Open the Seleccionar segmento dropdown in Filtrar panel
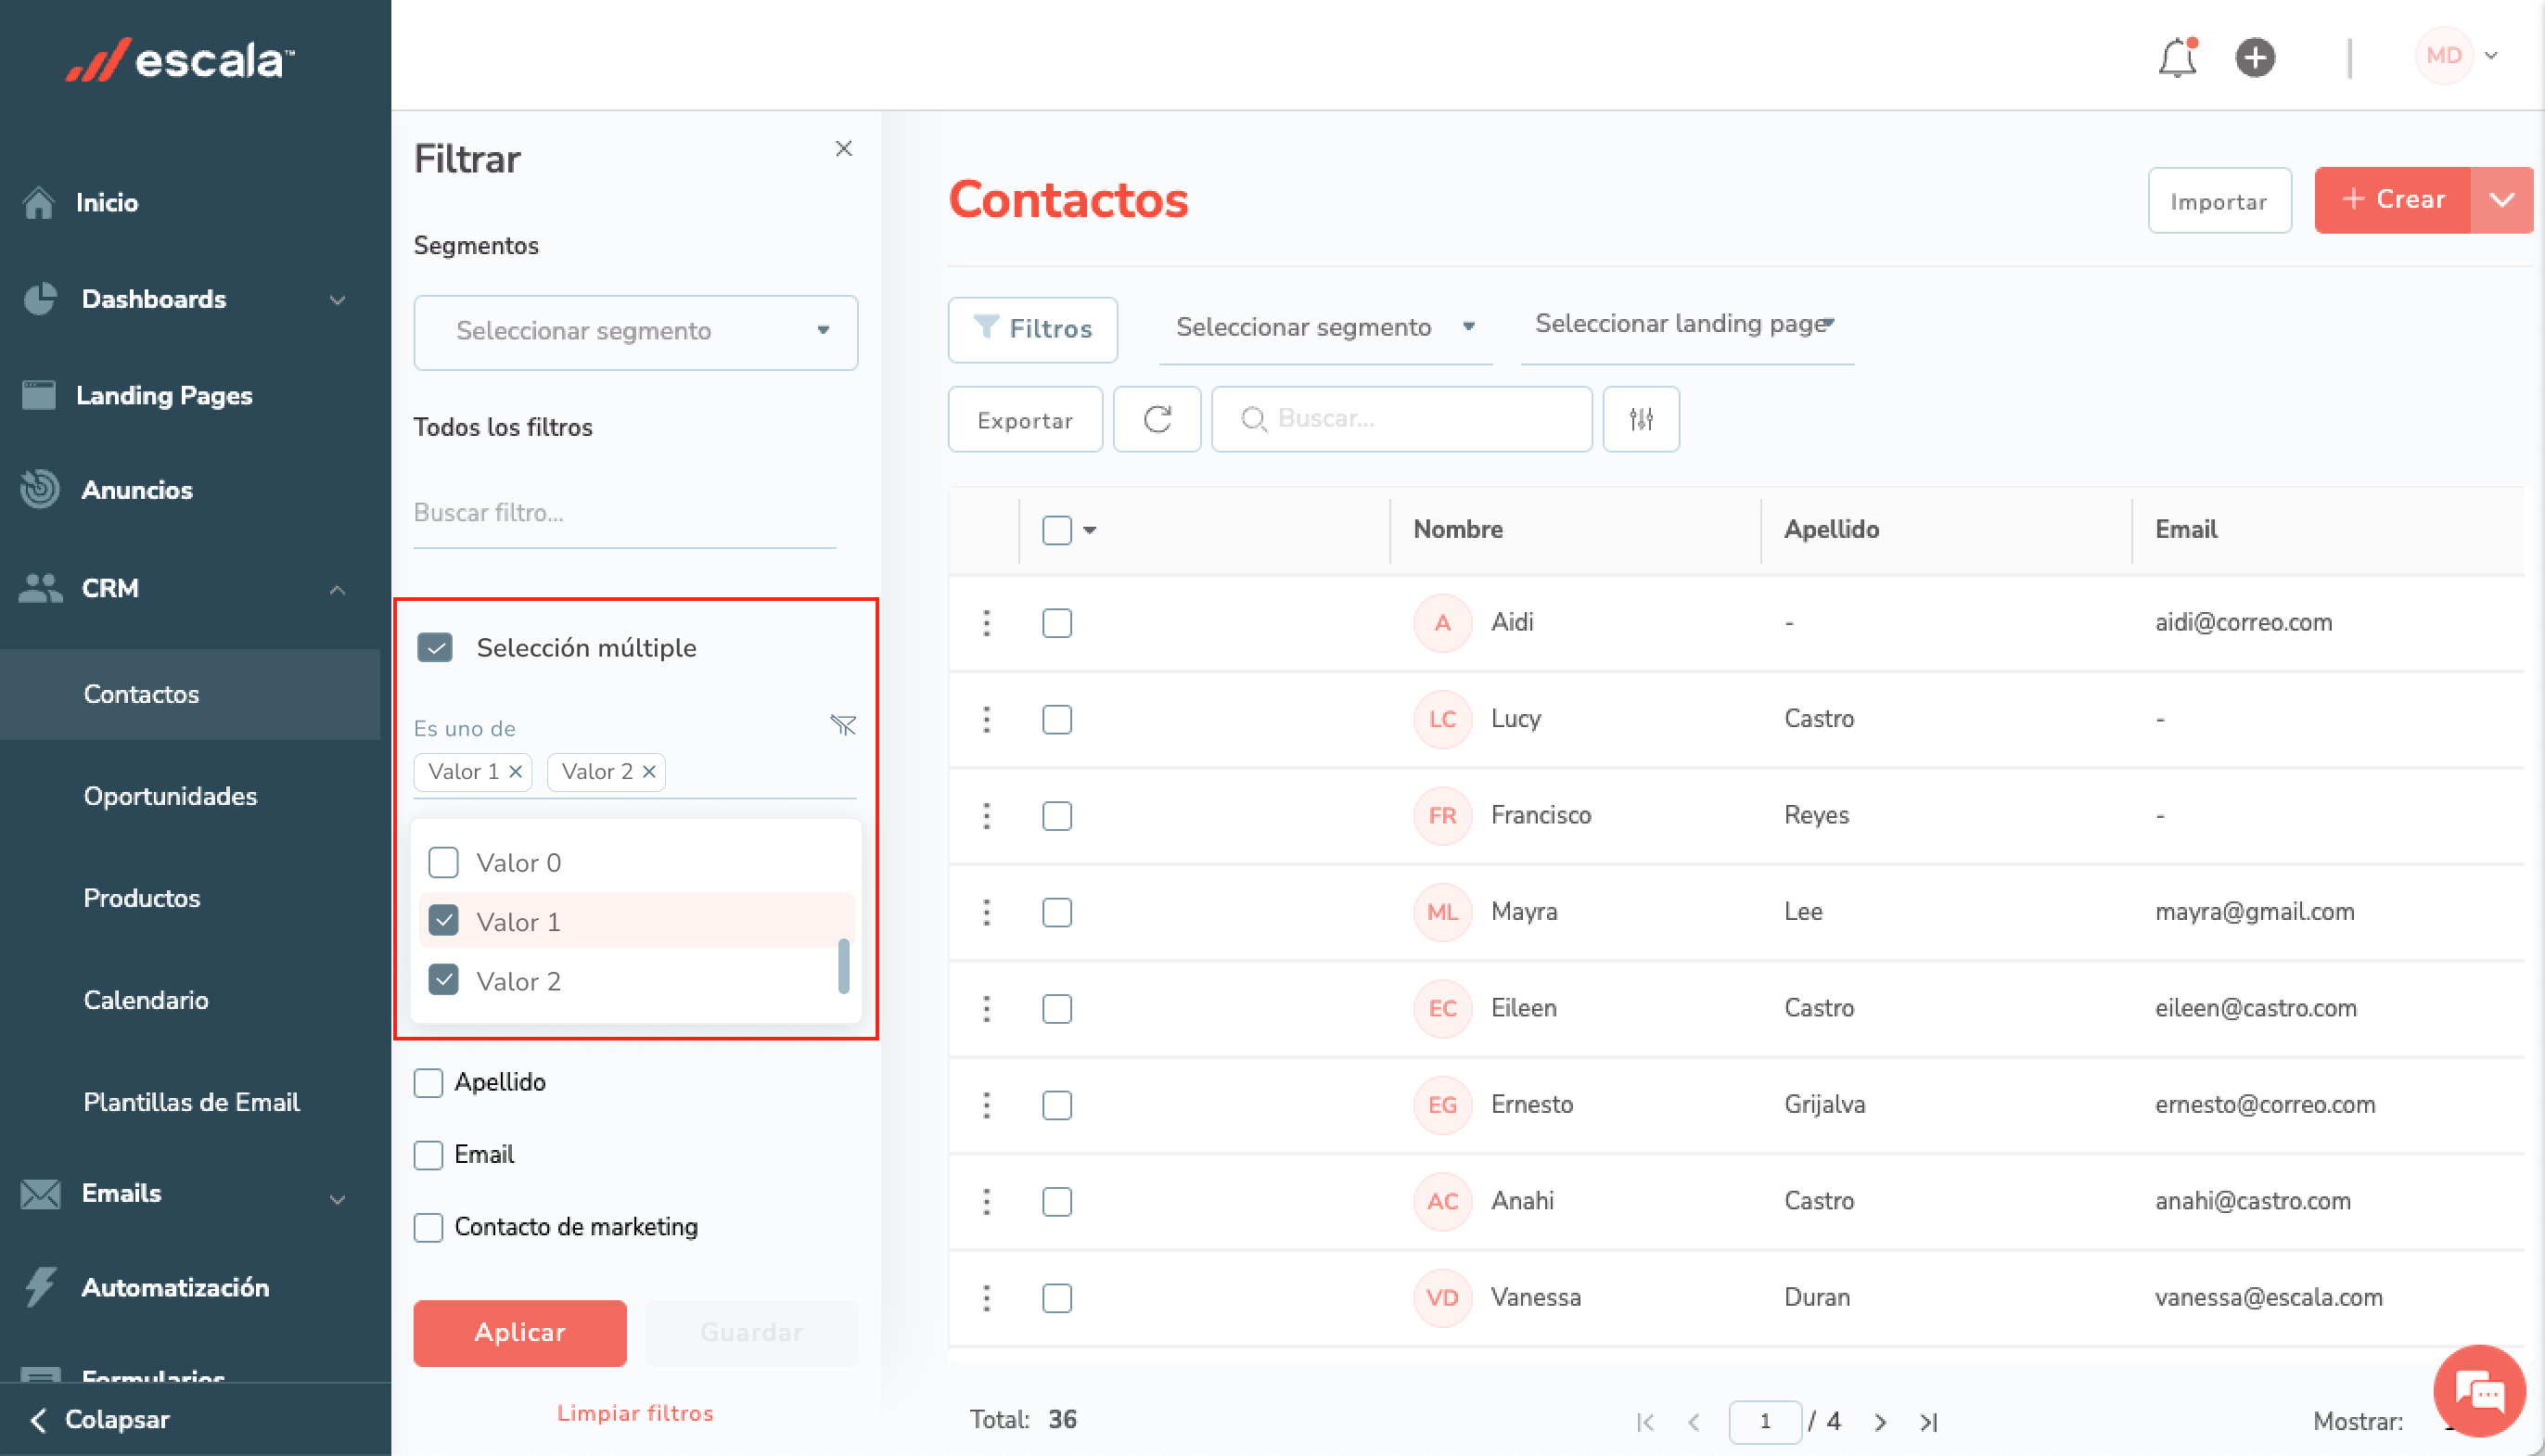 click(x=636, y=332)
